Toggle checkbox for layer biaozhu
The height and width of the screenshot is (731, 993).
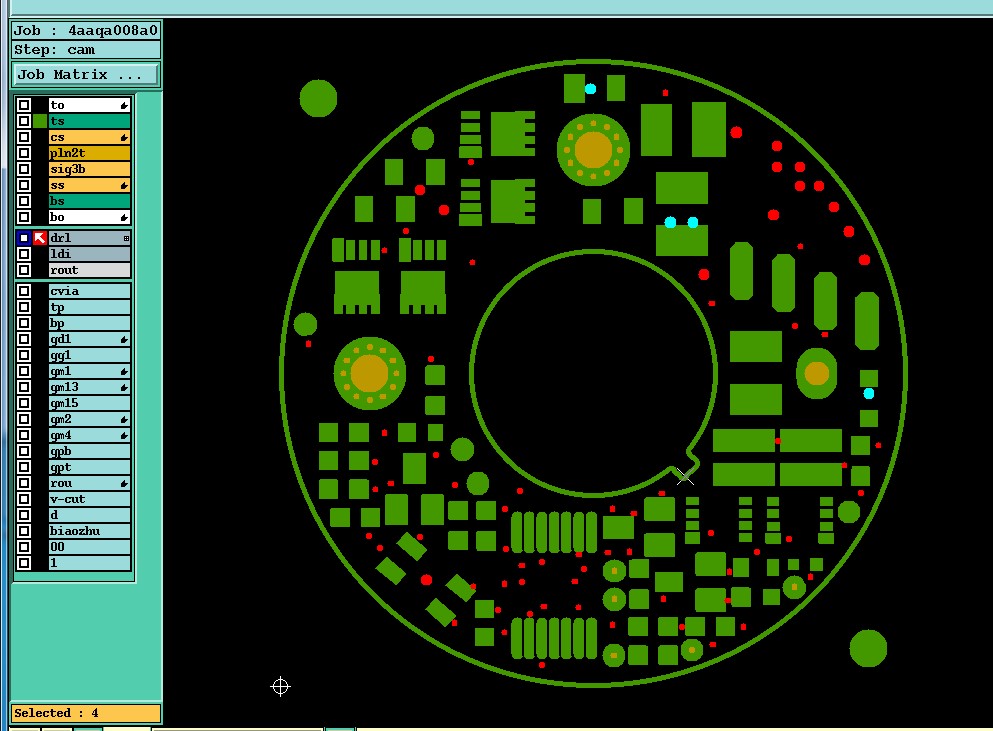[24, 531]
